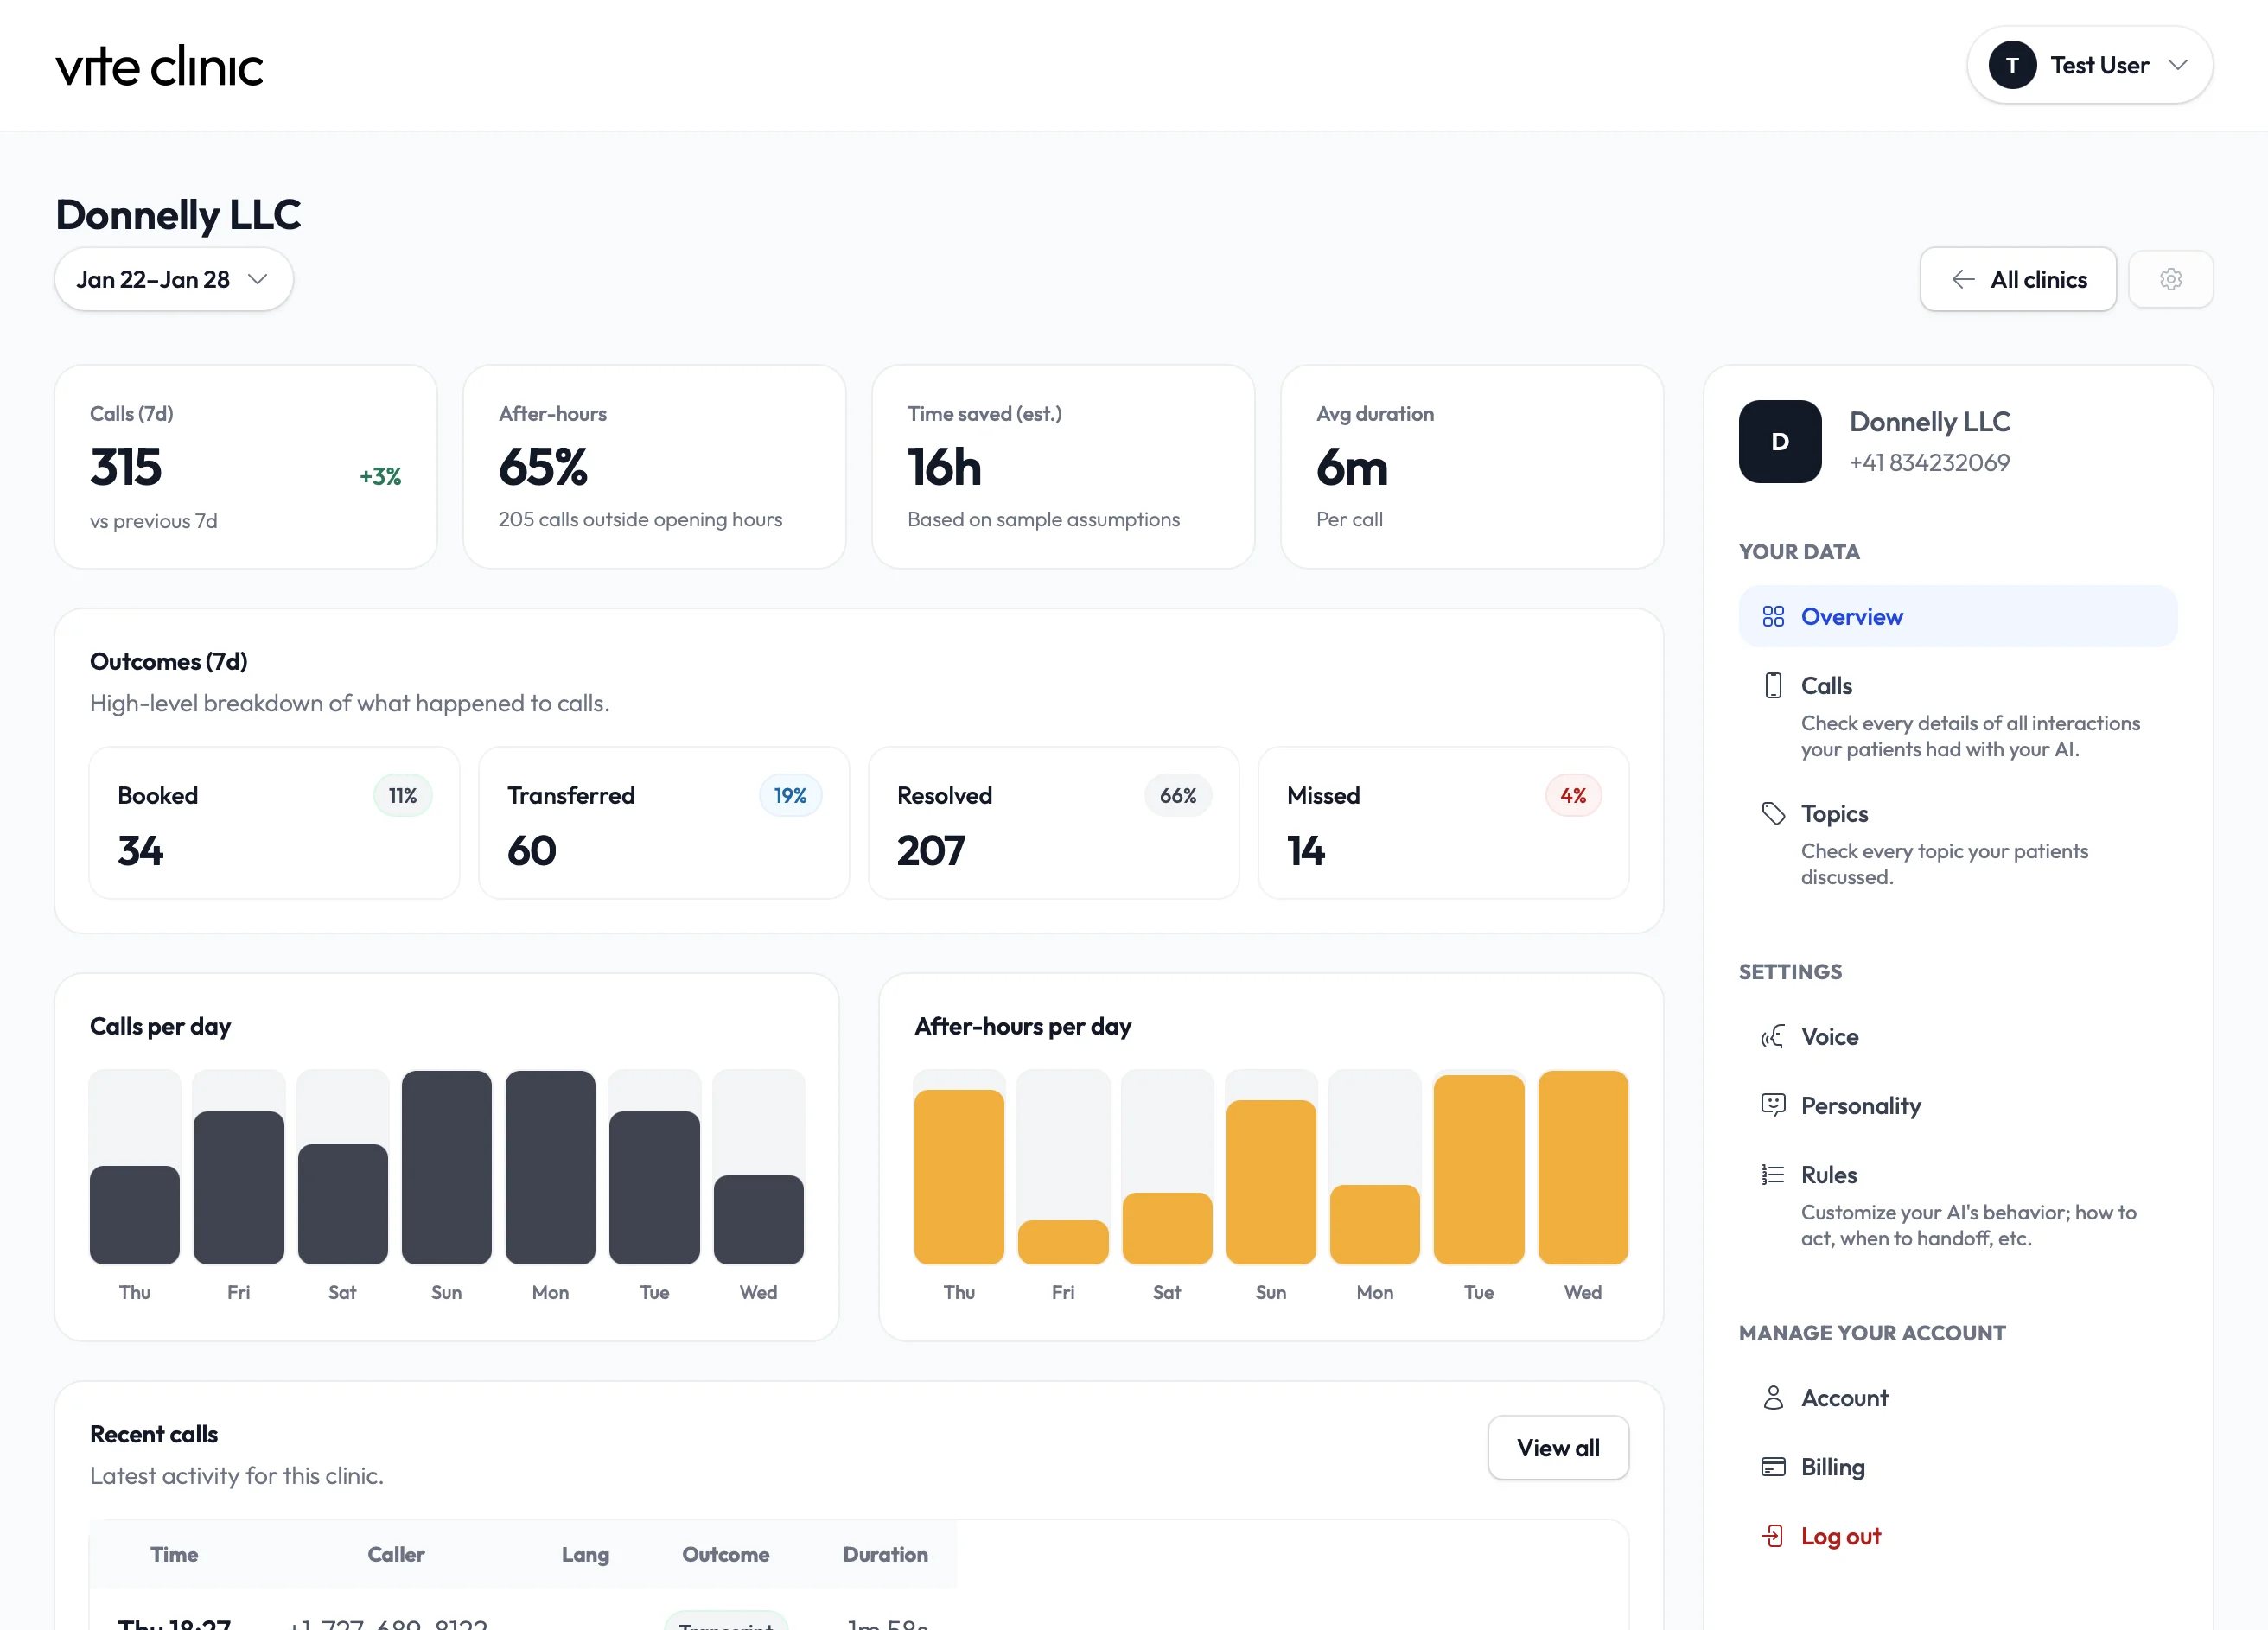Click the All clinics back button
Image resolution: width=2268 pixels, height=1630 pixels.
[x=2017, y=280]
